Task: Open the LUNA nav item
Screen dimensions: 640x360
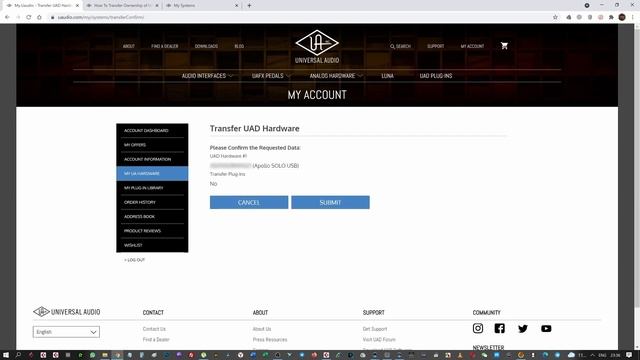Action: [x=387, y=76]
